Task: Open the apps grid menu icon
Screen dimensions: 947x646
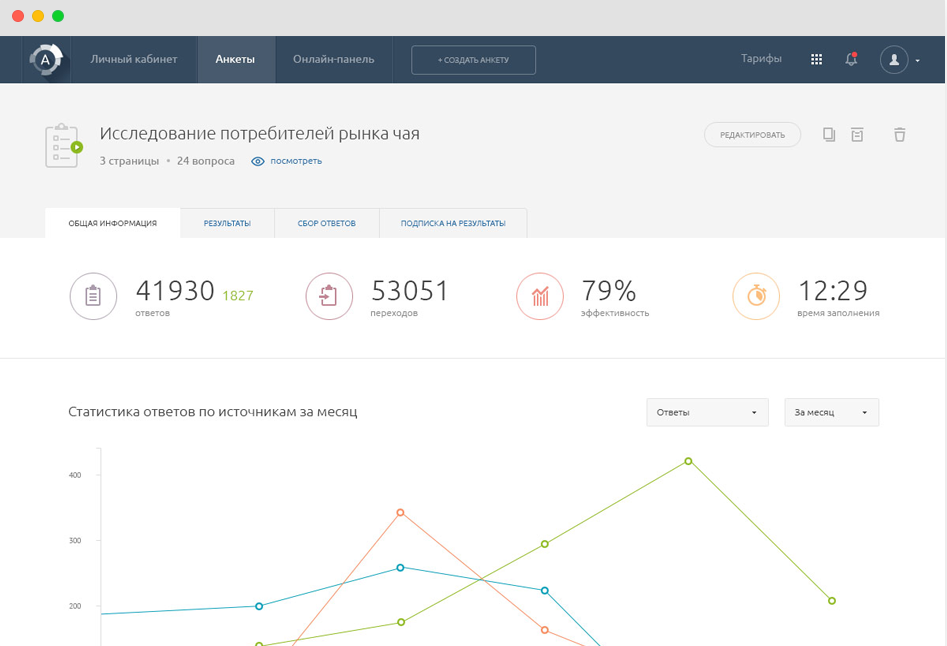Action: pyautogui.click(x=816, y=60)
